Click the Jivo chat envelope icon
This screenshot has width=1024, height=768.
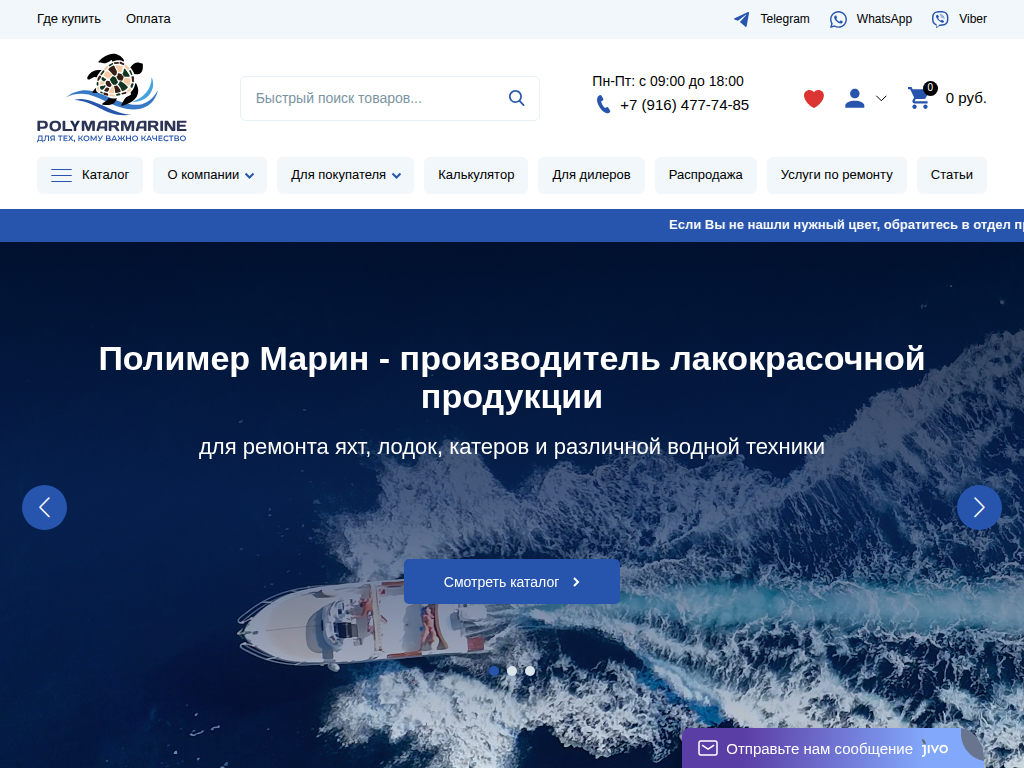pos(708,747)
